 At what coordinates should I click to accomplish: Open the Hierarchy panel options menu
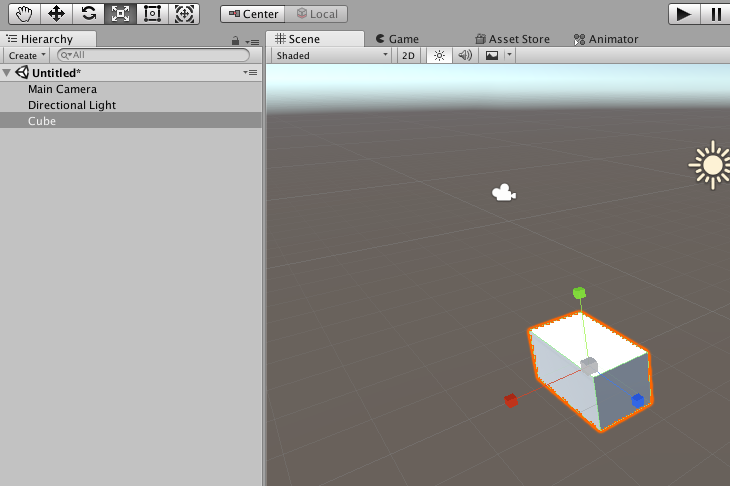(x=252, y=42)
